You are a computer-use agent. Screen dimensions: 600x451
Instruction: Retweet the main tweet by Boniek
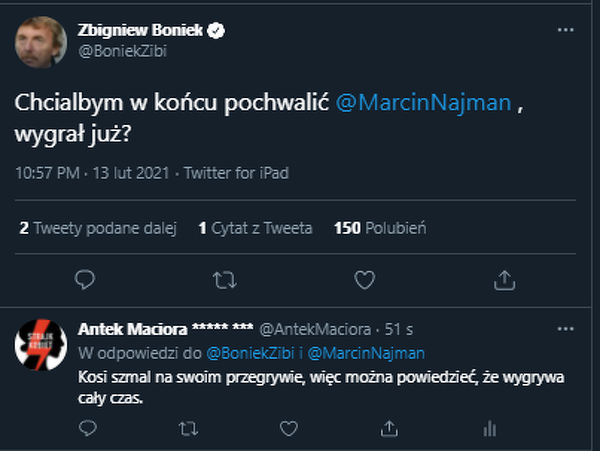click(225, 277)
